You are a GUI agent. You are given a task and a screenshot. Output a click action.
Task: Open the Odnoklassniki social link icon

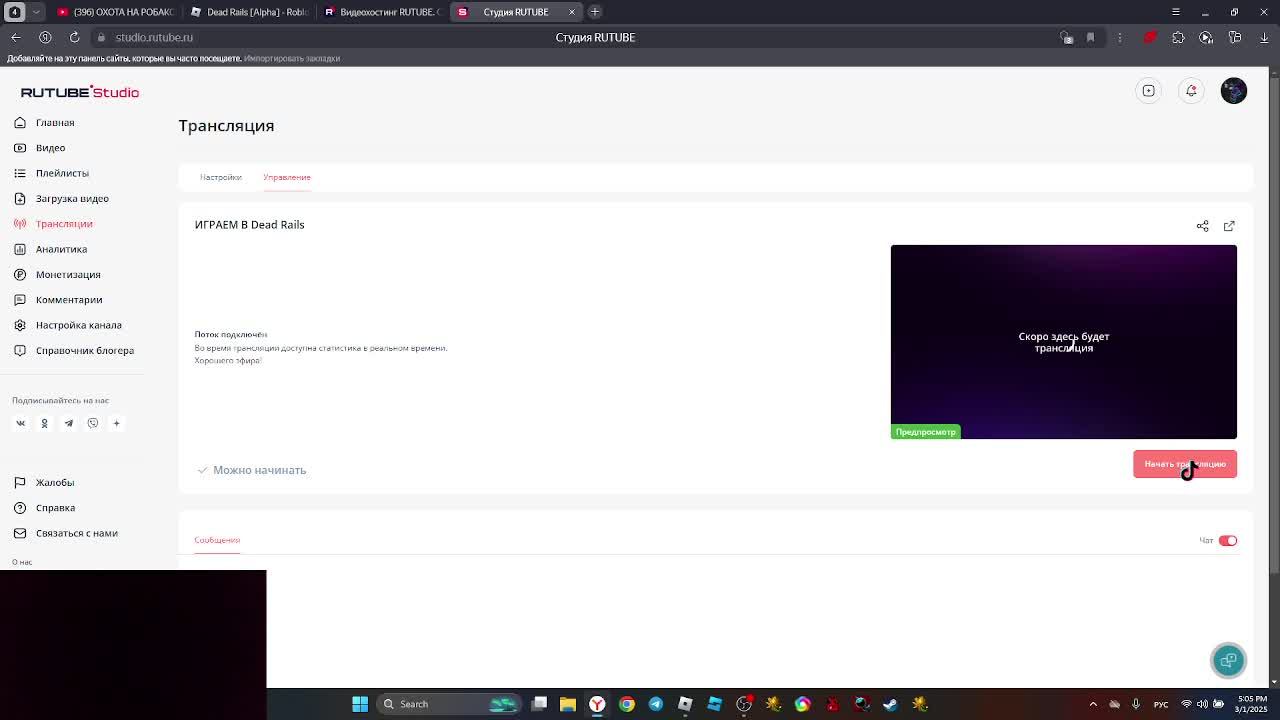coord(44,423)
